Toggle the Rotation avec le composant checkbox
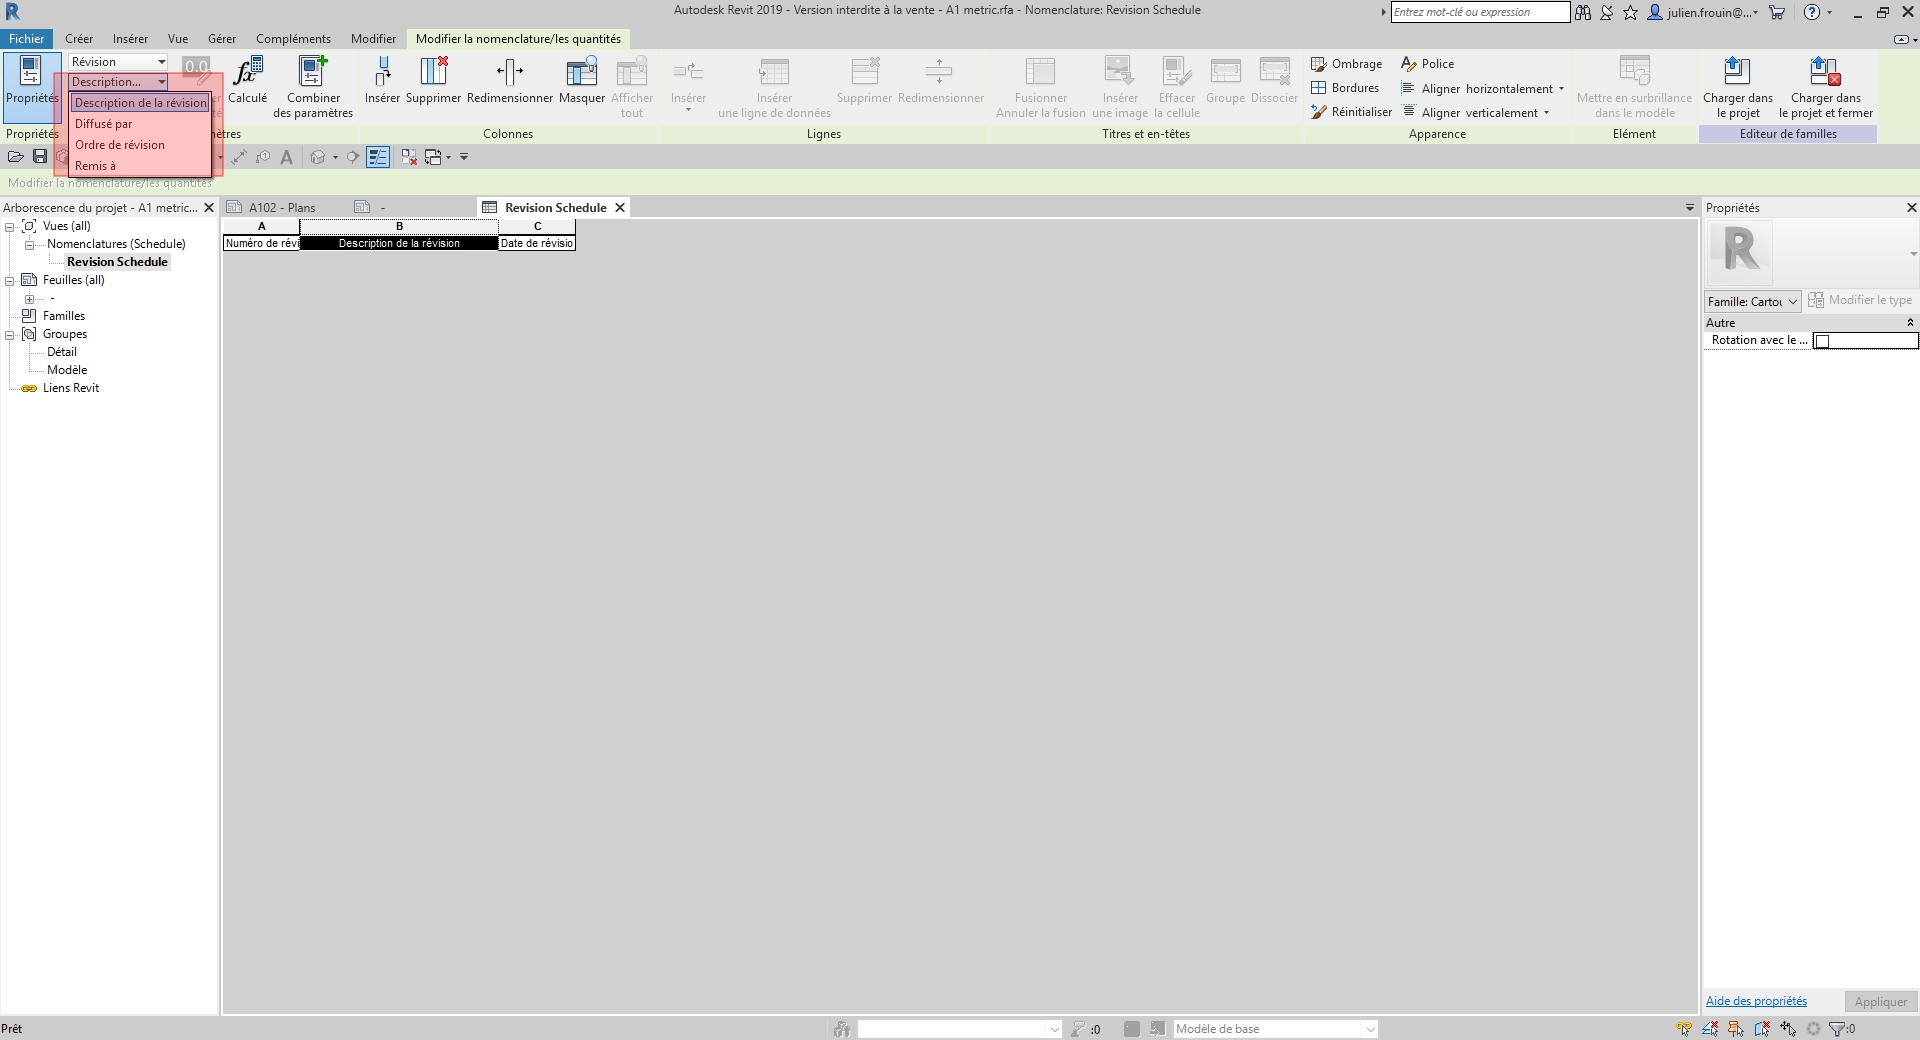 pos(1822,341)
